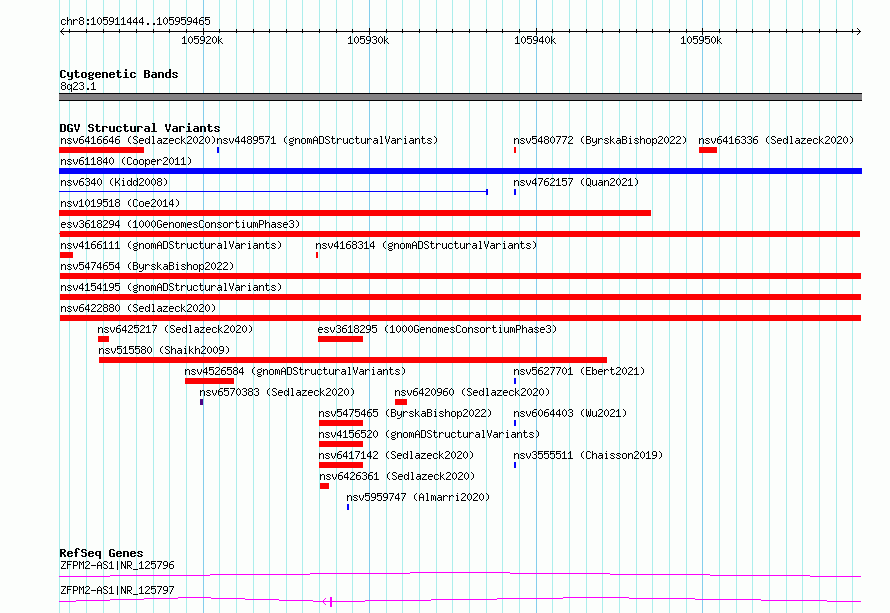890x613 pixels.
Task: Click the nsv6570383 (Sedlazeck2020) label
Action: [x=277, y=392]
